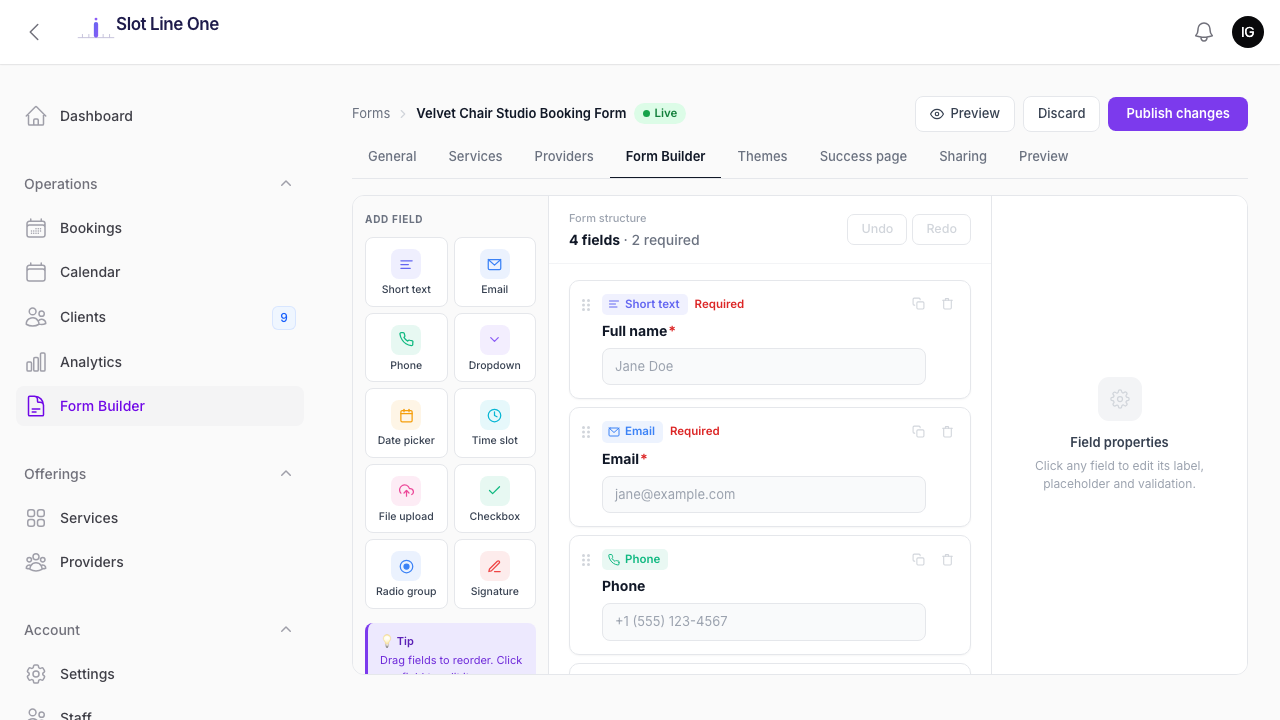Duplicate the Full name field

point(918,304)
